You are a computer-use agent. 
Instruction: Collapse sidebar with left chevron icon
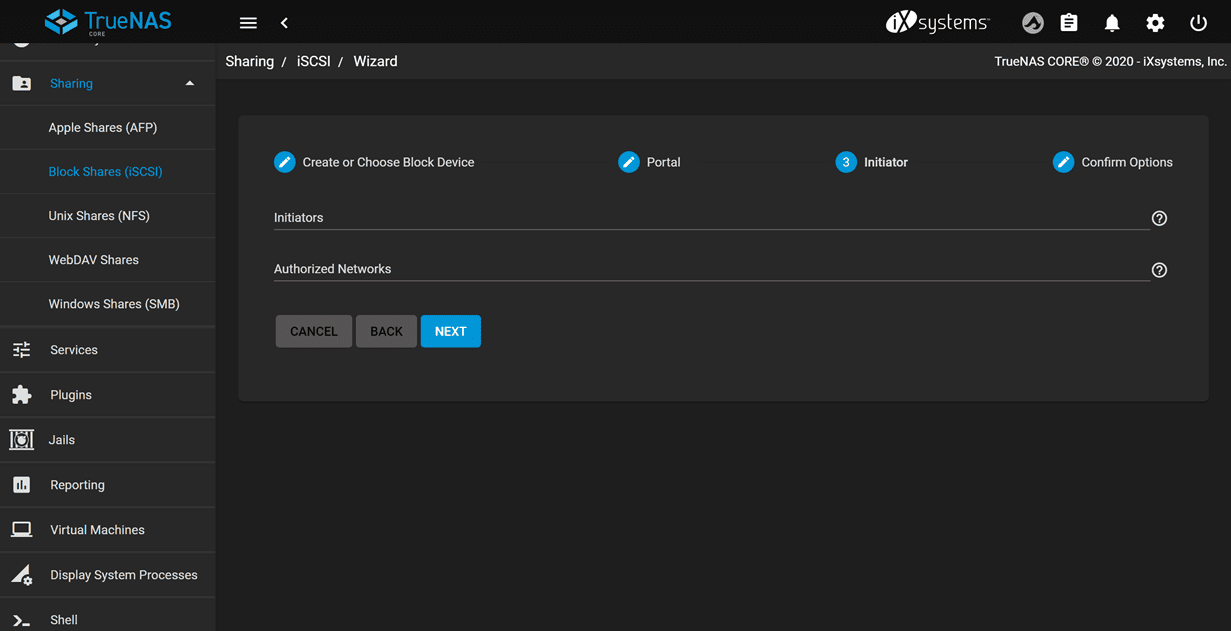tap(284, 23)
